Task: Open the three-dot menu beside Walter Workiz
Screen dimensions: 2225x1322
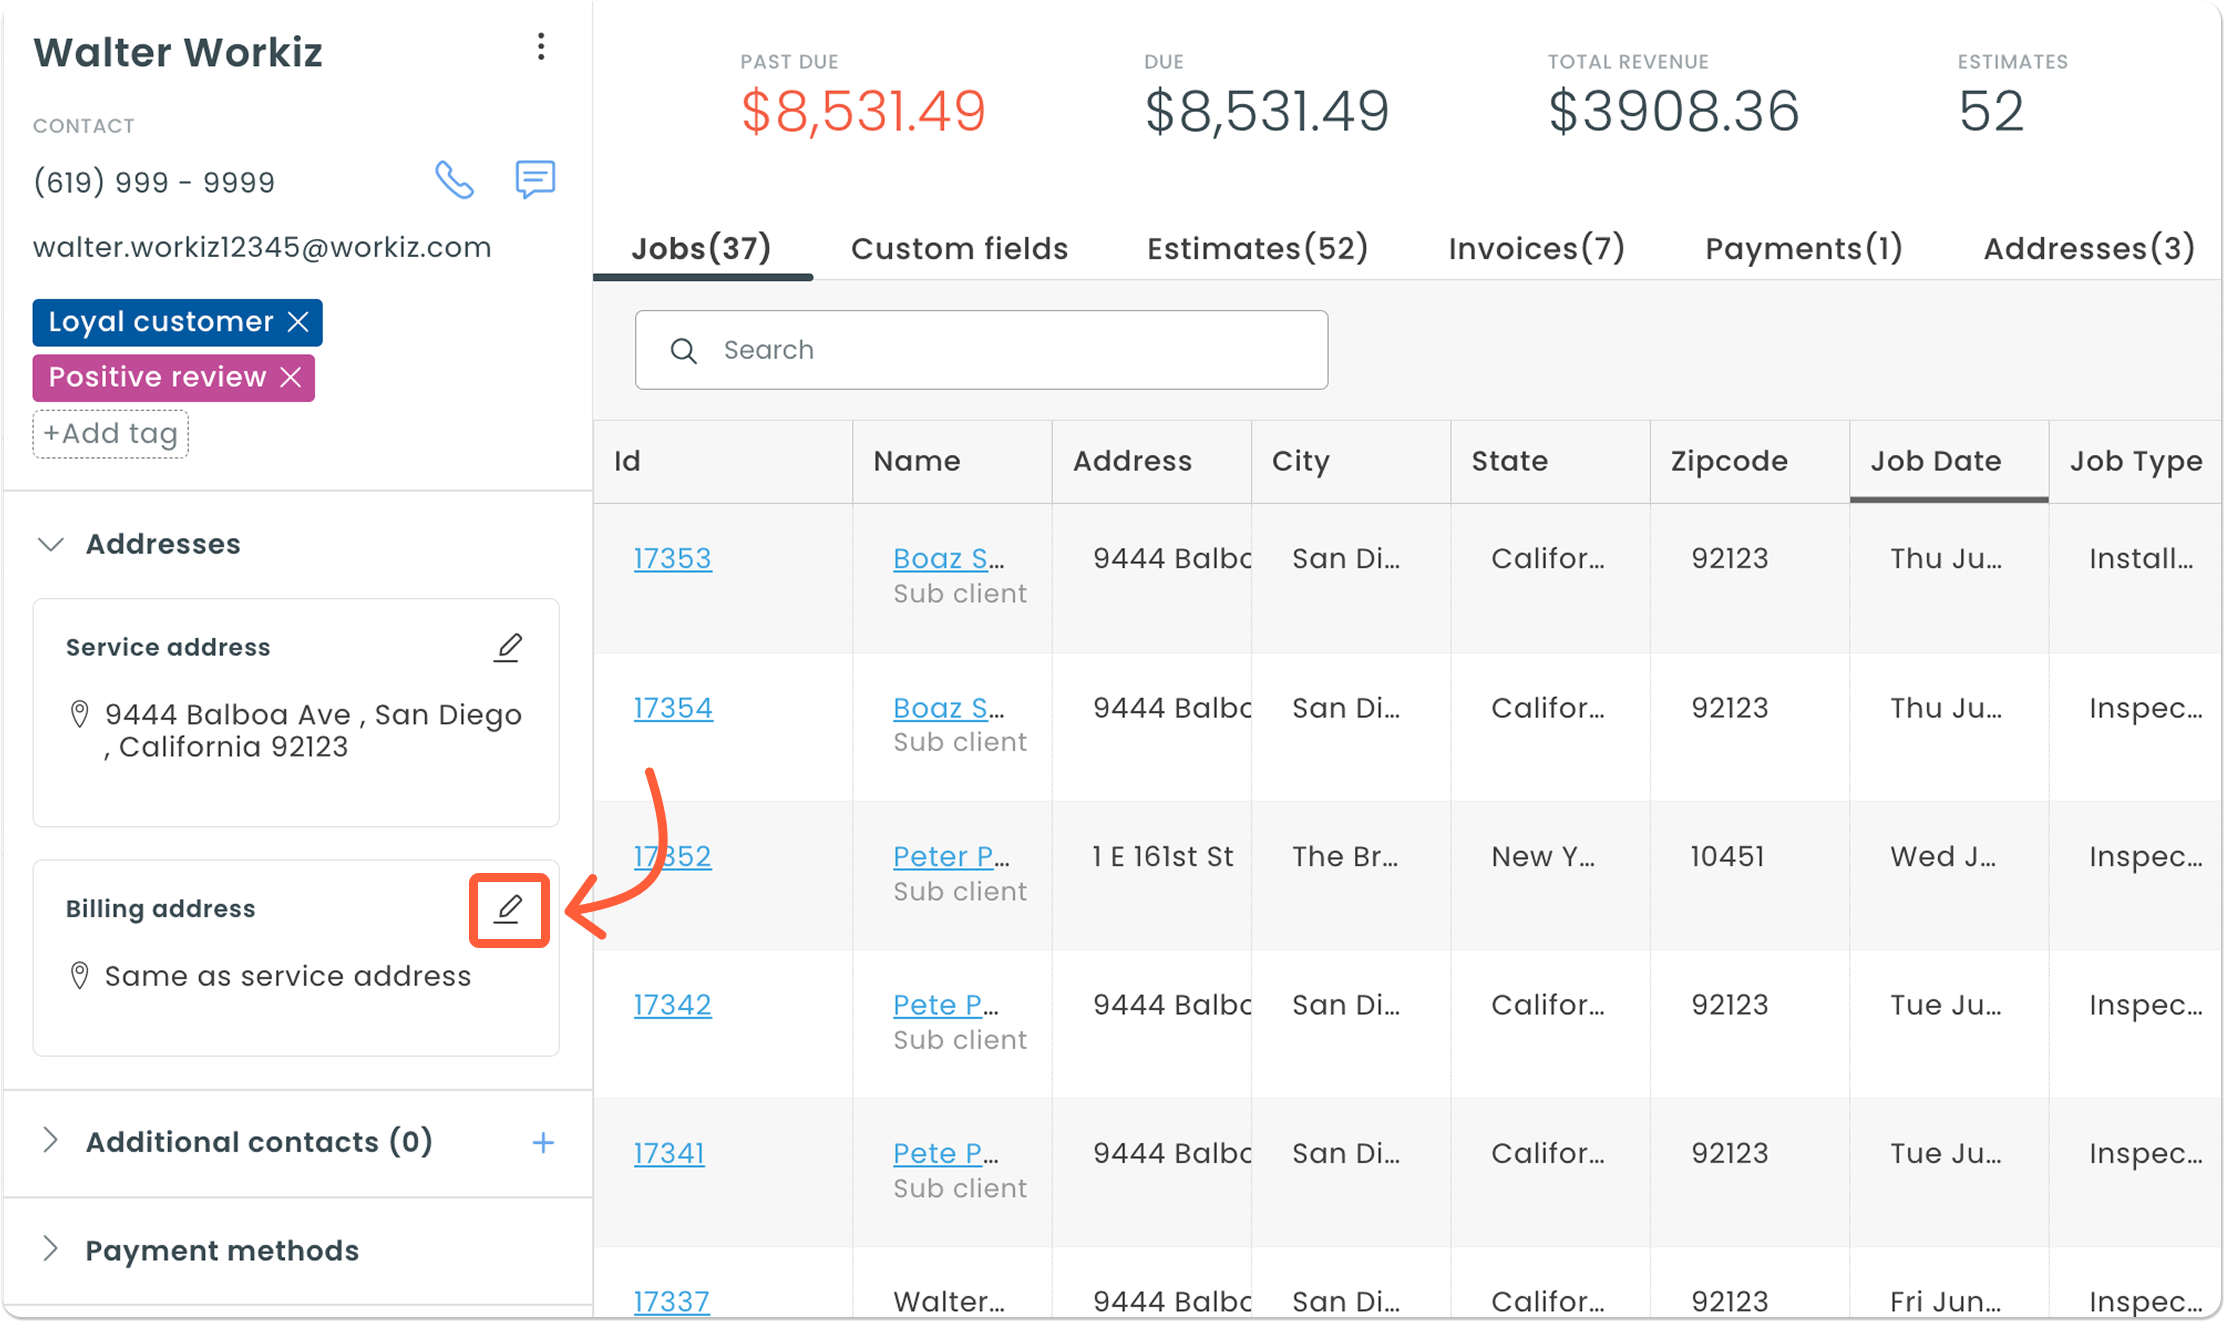Action: pyautogui.click(x=541, y=47)
